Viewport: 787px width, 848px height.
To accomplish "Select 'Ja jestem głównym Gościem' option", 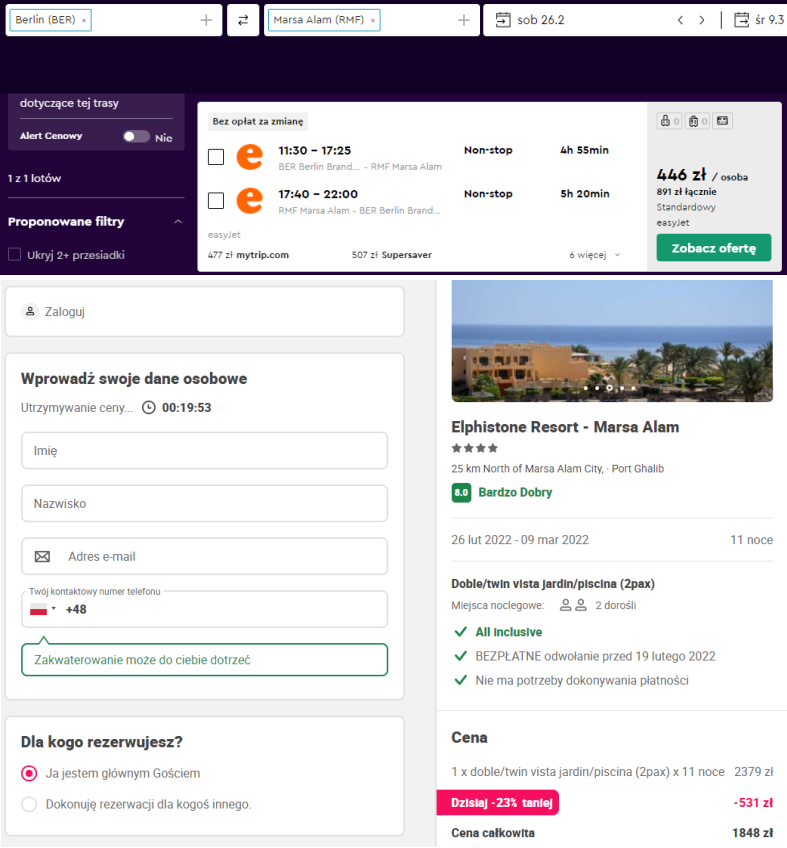I will 29,774.
